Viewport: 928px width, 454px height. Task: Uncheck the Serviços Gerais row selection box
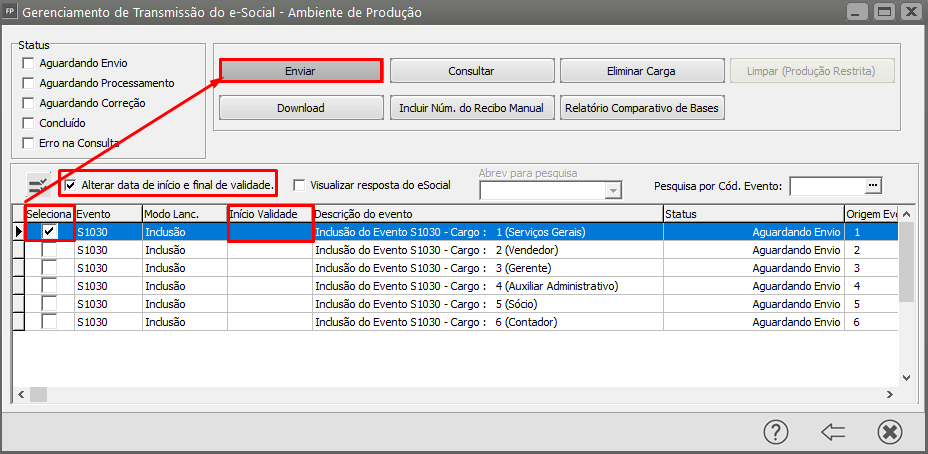click(x=49, y=232)
